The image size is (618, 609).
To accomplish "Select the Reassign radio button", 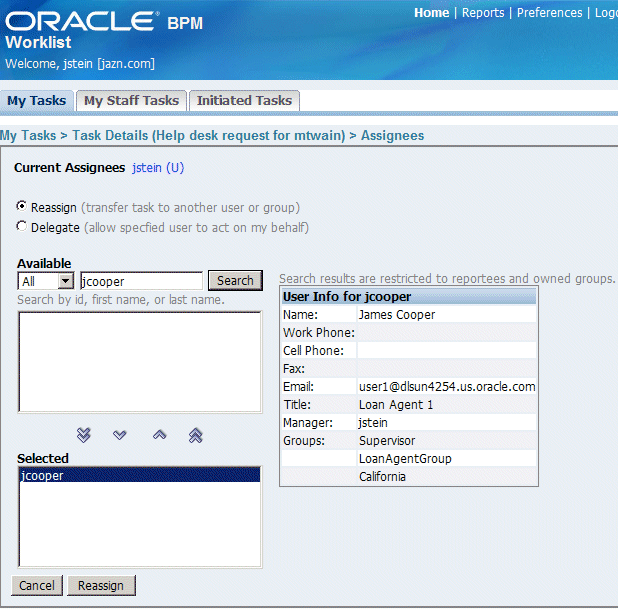I will click(x=21, y=206).
